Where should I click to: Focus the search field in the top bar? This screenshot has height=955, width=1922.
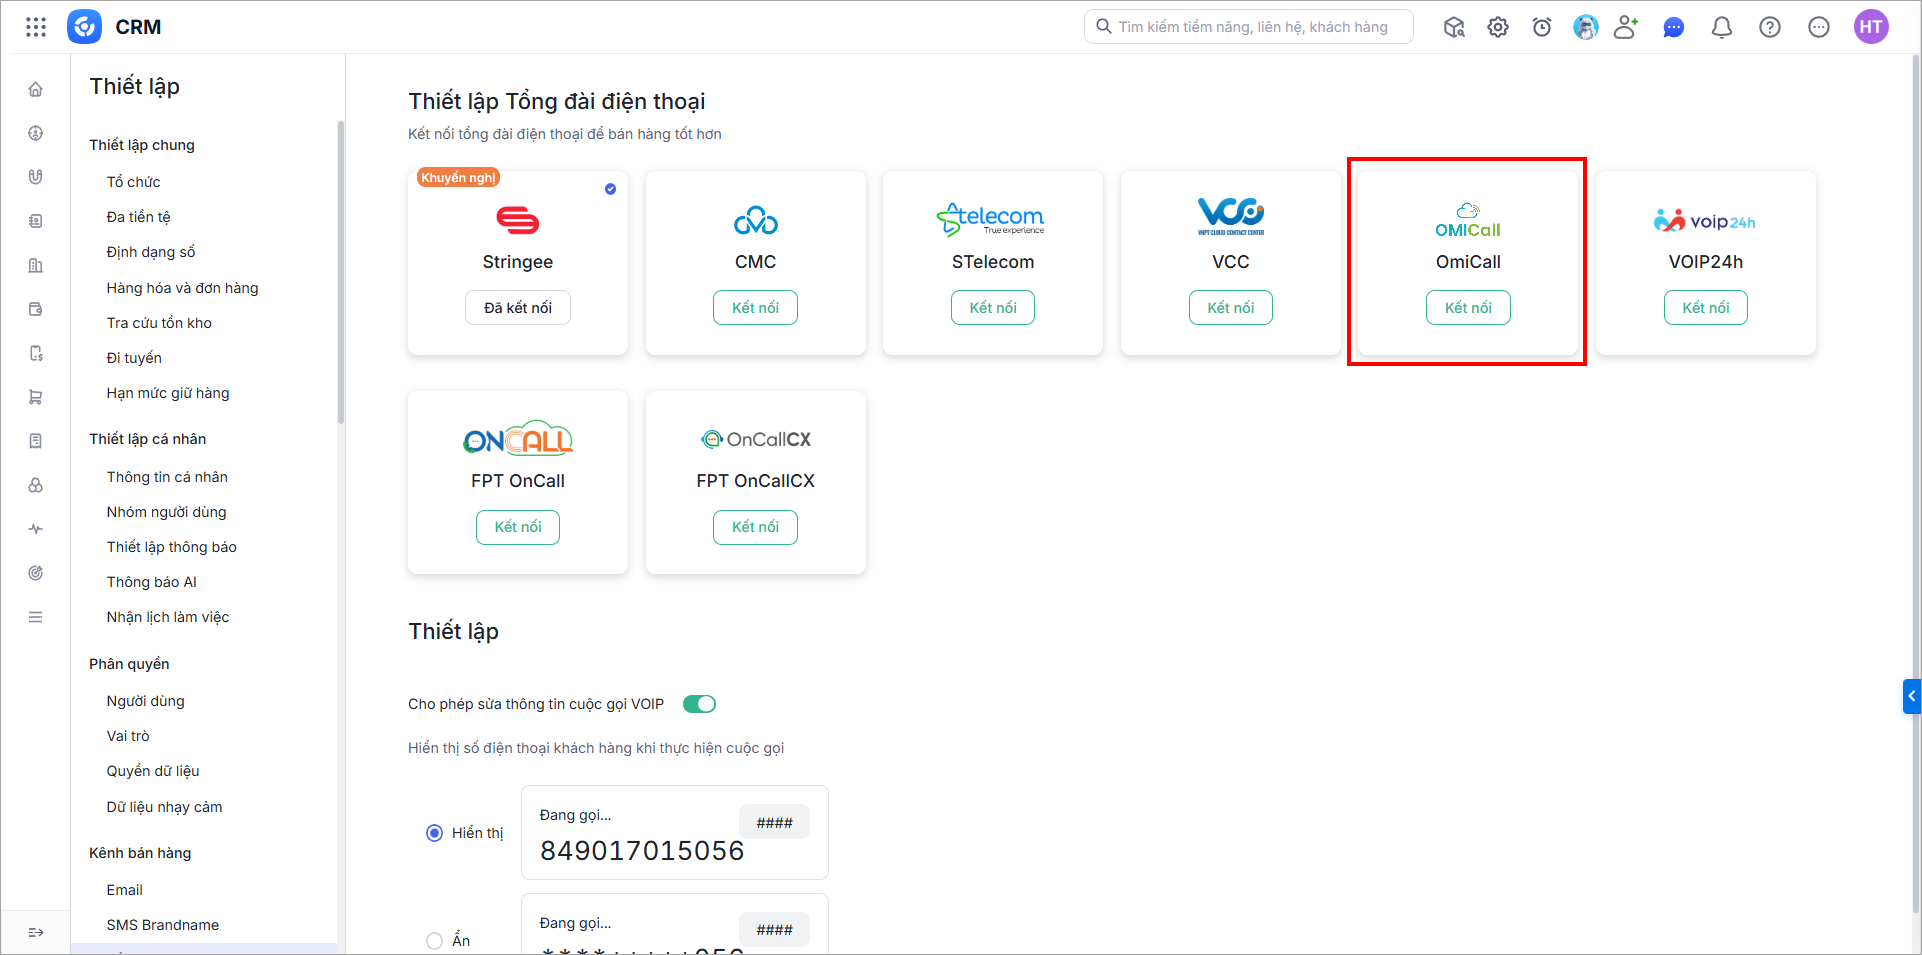1249,27
